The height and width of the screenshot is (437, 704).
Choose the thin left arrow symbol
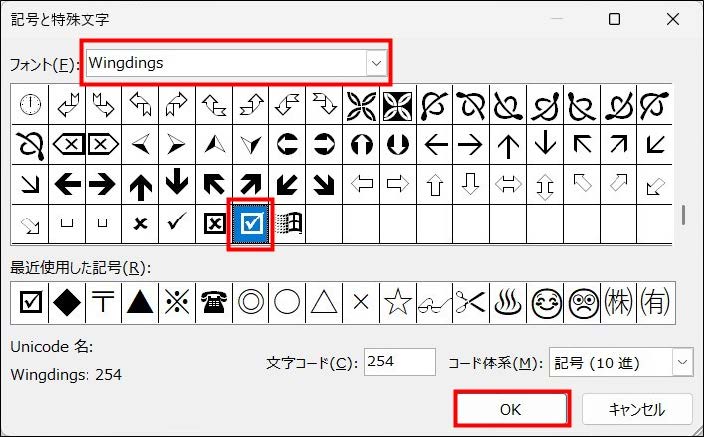pos(435,145)
